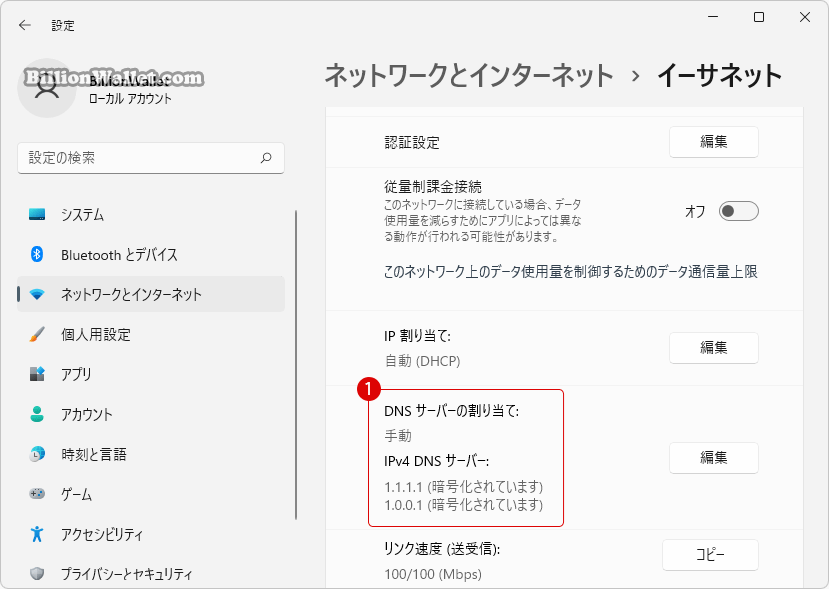Click the 手動 DNS assignment value
Image resolution: width=829 pixels, height=589 pixels.
(x=398, y=436)
